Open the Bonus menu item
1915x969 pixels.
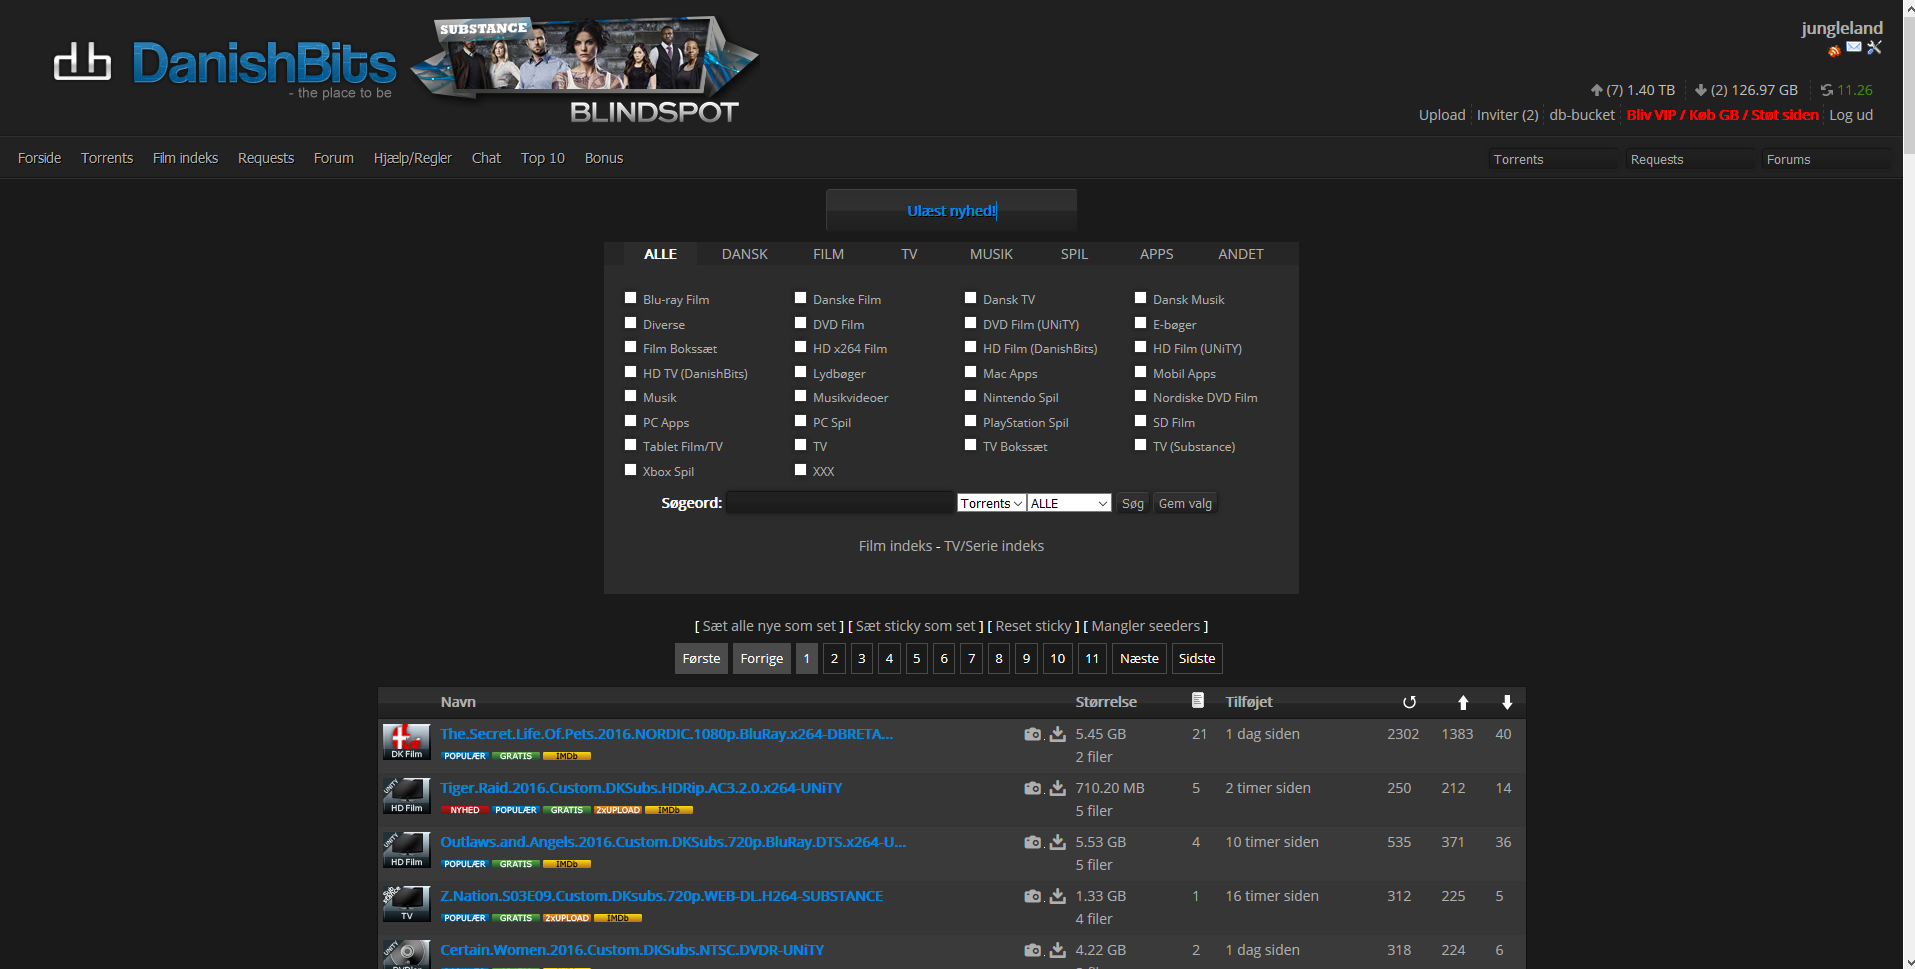(x=604, y=158)
